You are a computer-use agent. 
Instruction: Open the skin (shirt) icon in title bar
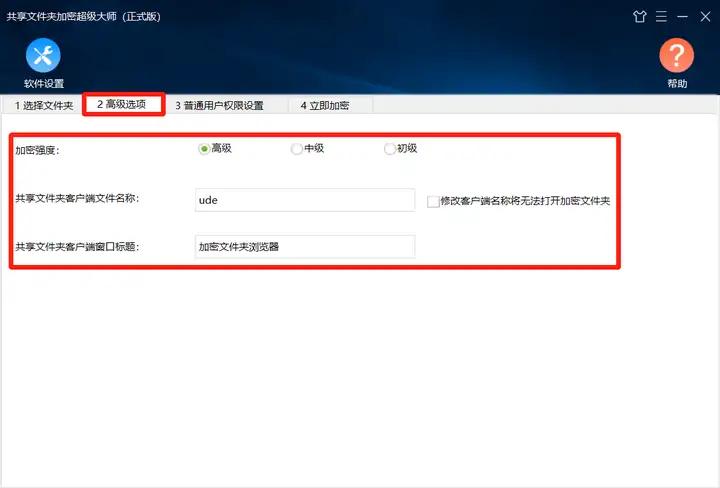pos(640,16)
